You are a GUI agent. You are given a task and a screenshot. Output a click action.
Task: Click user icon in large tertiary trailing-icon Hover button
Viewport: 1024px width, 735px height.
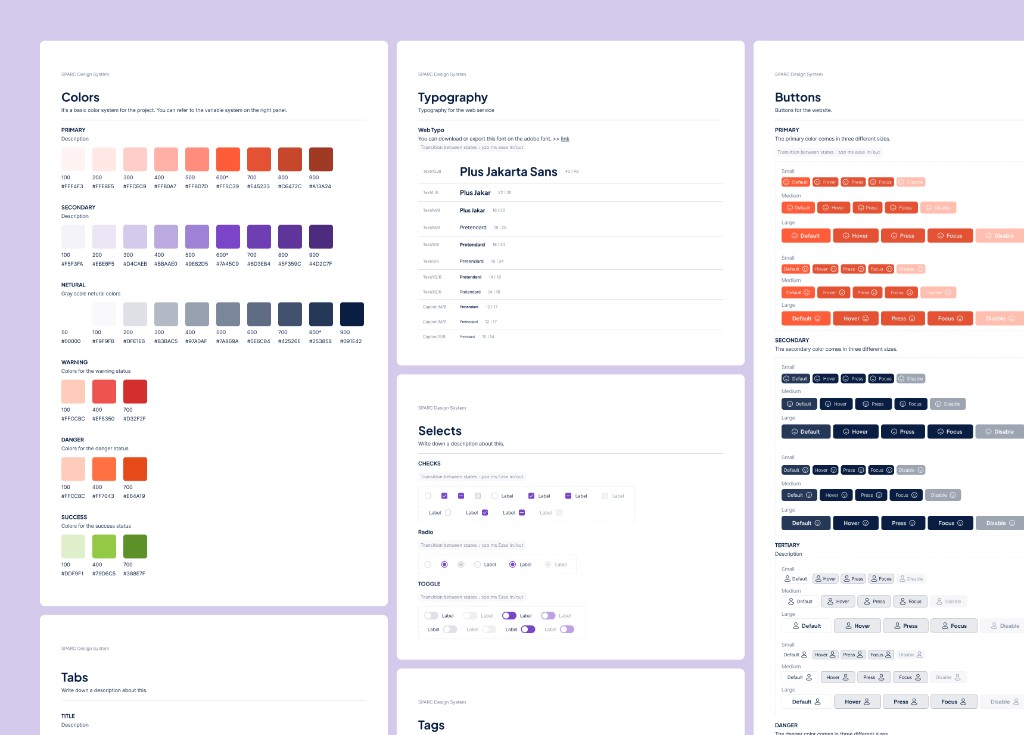pos(867,702)
